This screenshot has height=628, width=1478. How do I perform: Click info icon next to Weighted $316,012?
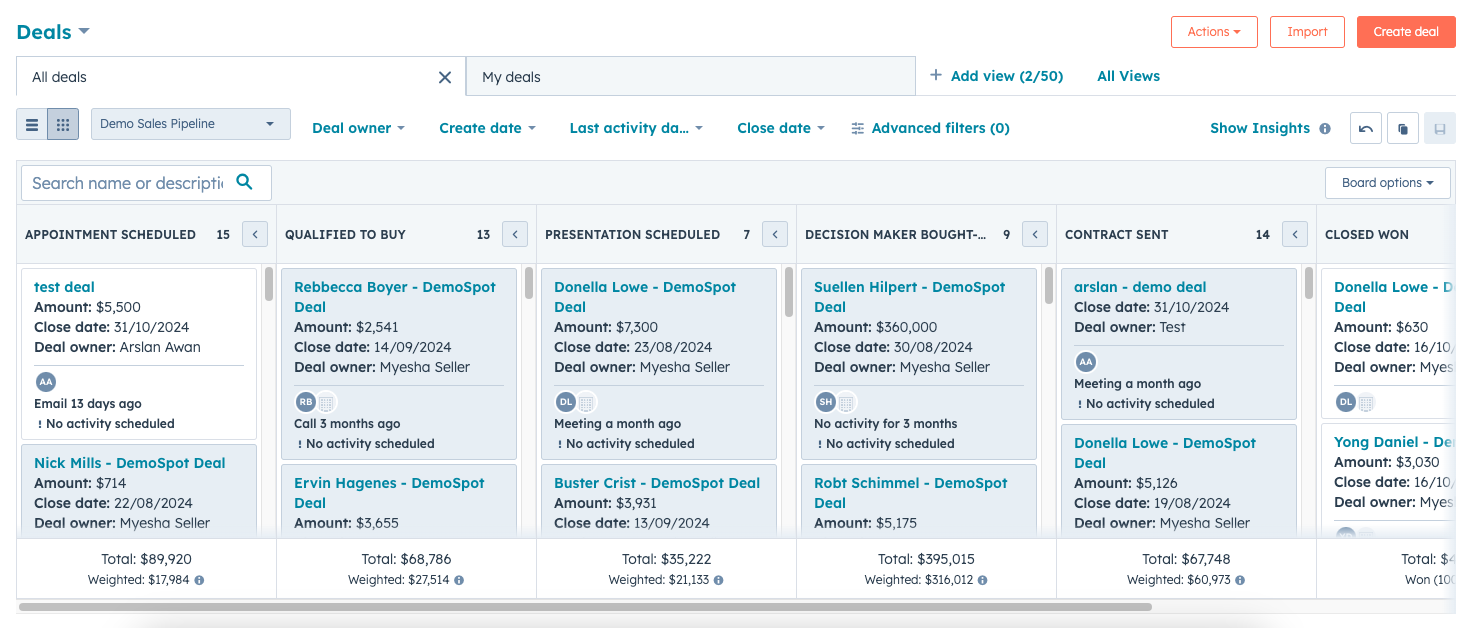982,580
